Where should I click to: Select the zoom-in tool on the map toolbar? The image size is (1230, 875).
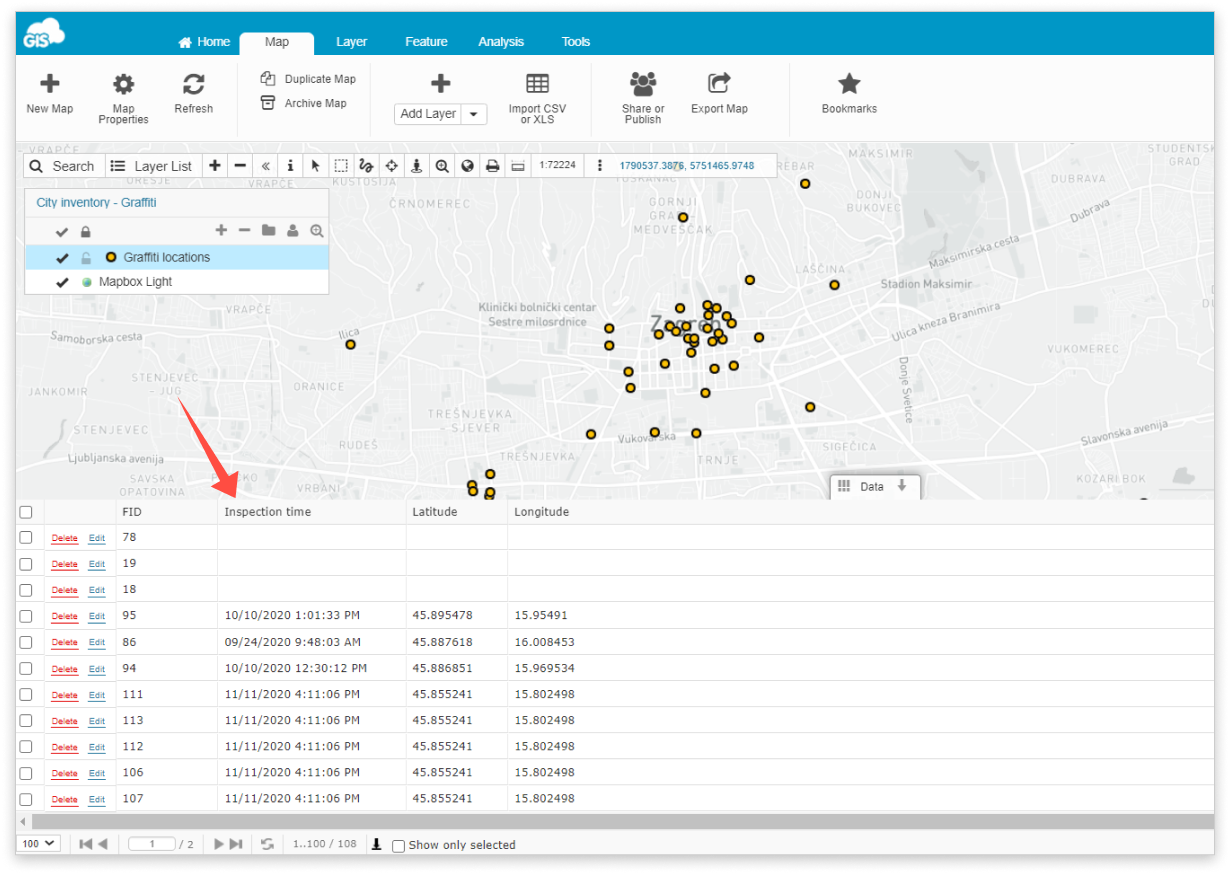pyautogui.click(x=441, y=165)
